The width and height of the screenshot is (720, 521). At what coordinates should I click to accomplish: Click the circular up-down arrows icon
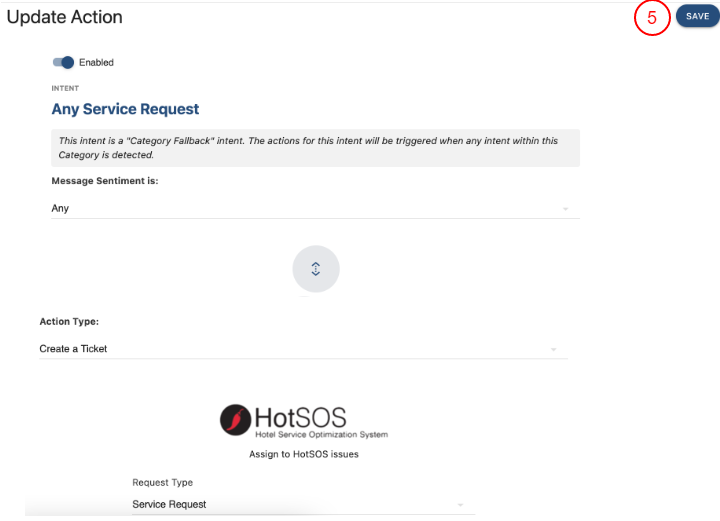click(x=316, y=268)
